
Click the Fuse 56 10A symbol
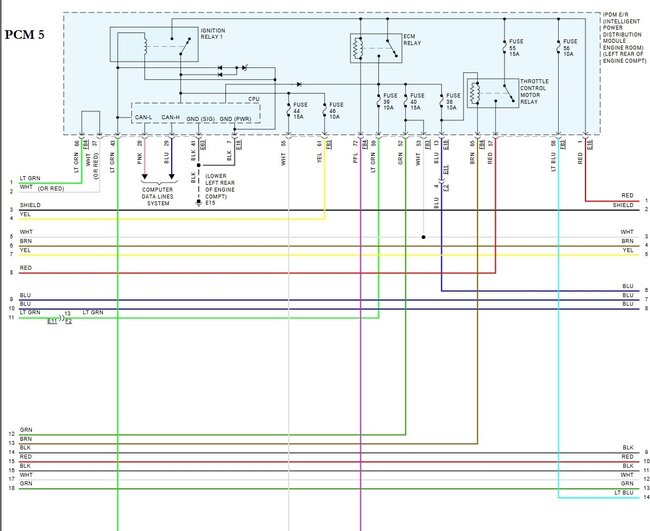(558, 48)
